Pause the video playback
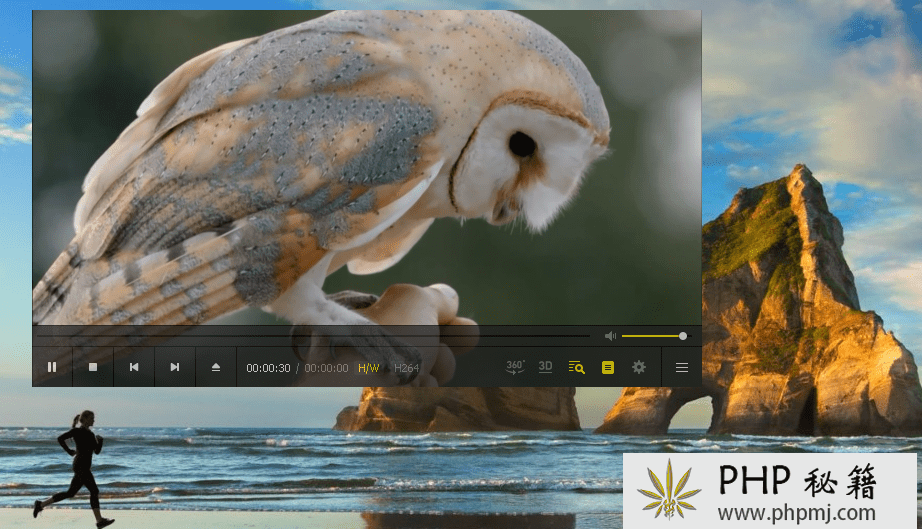The image size is (922, 529). (x=52, y=367)
